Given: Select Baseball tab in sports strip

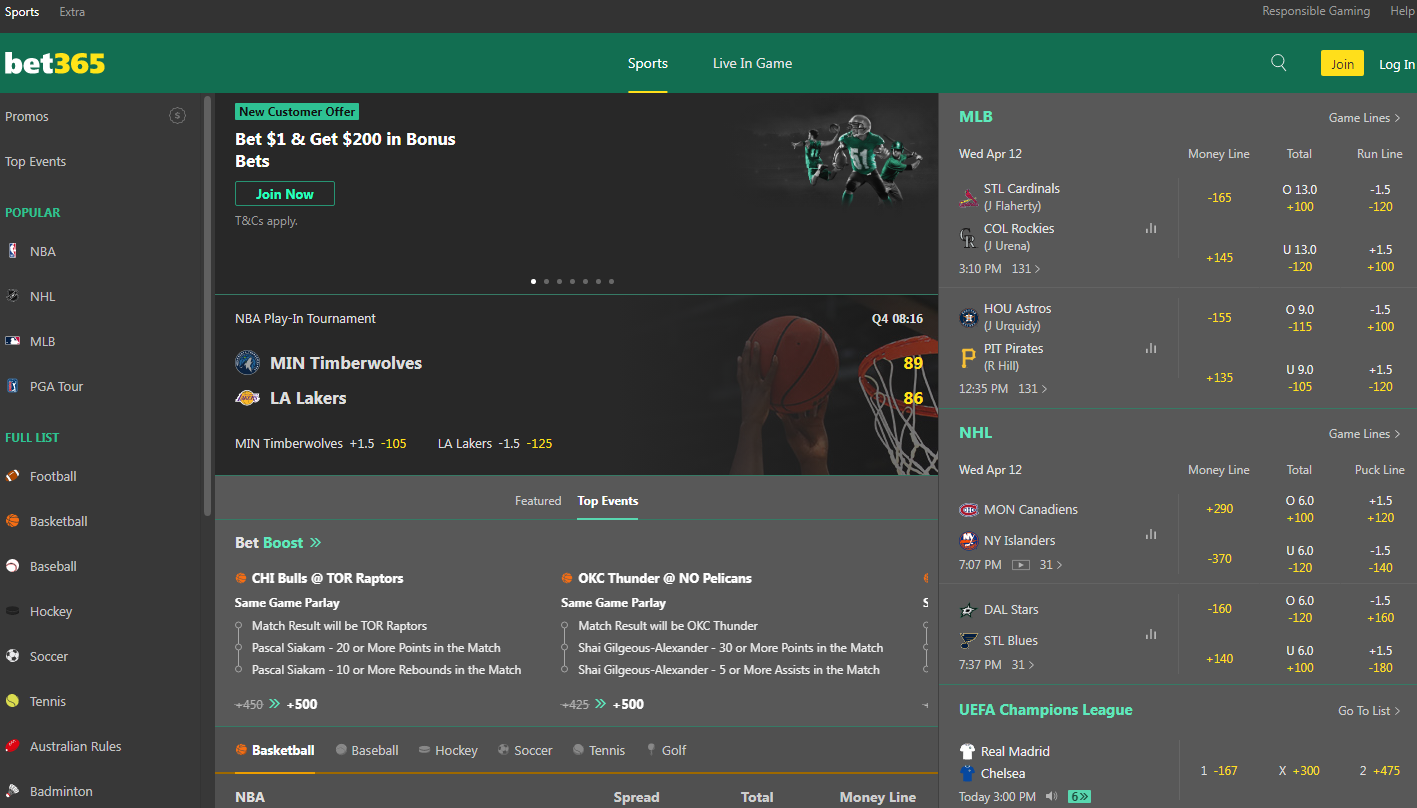Looking at the screenshot, I should (367, 750).
